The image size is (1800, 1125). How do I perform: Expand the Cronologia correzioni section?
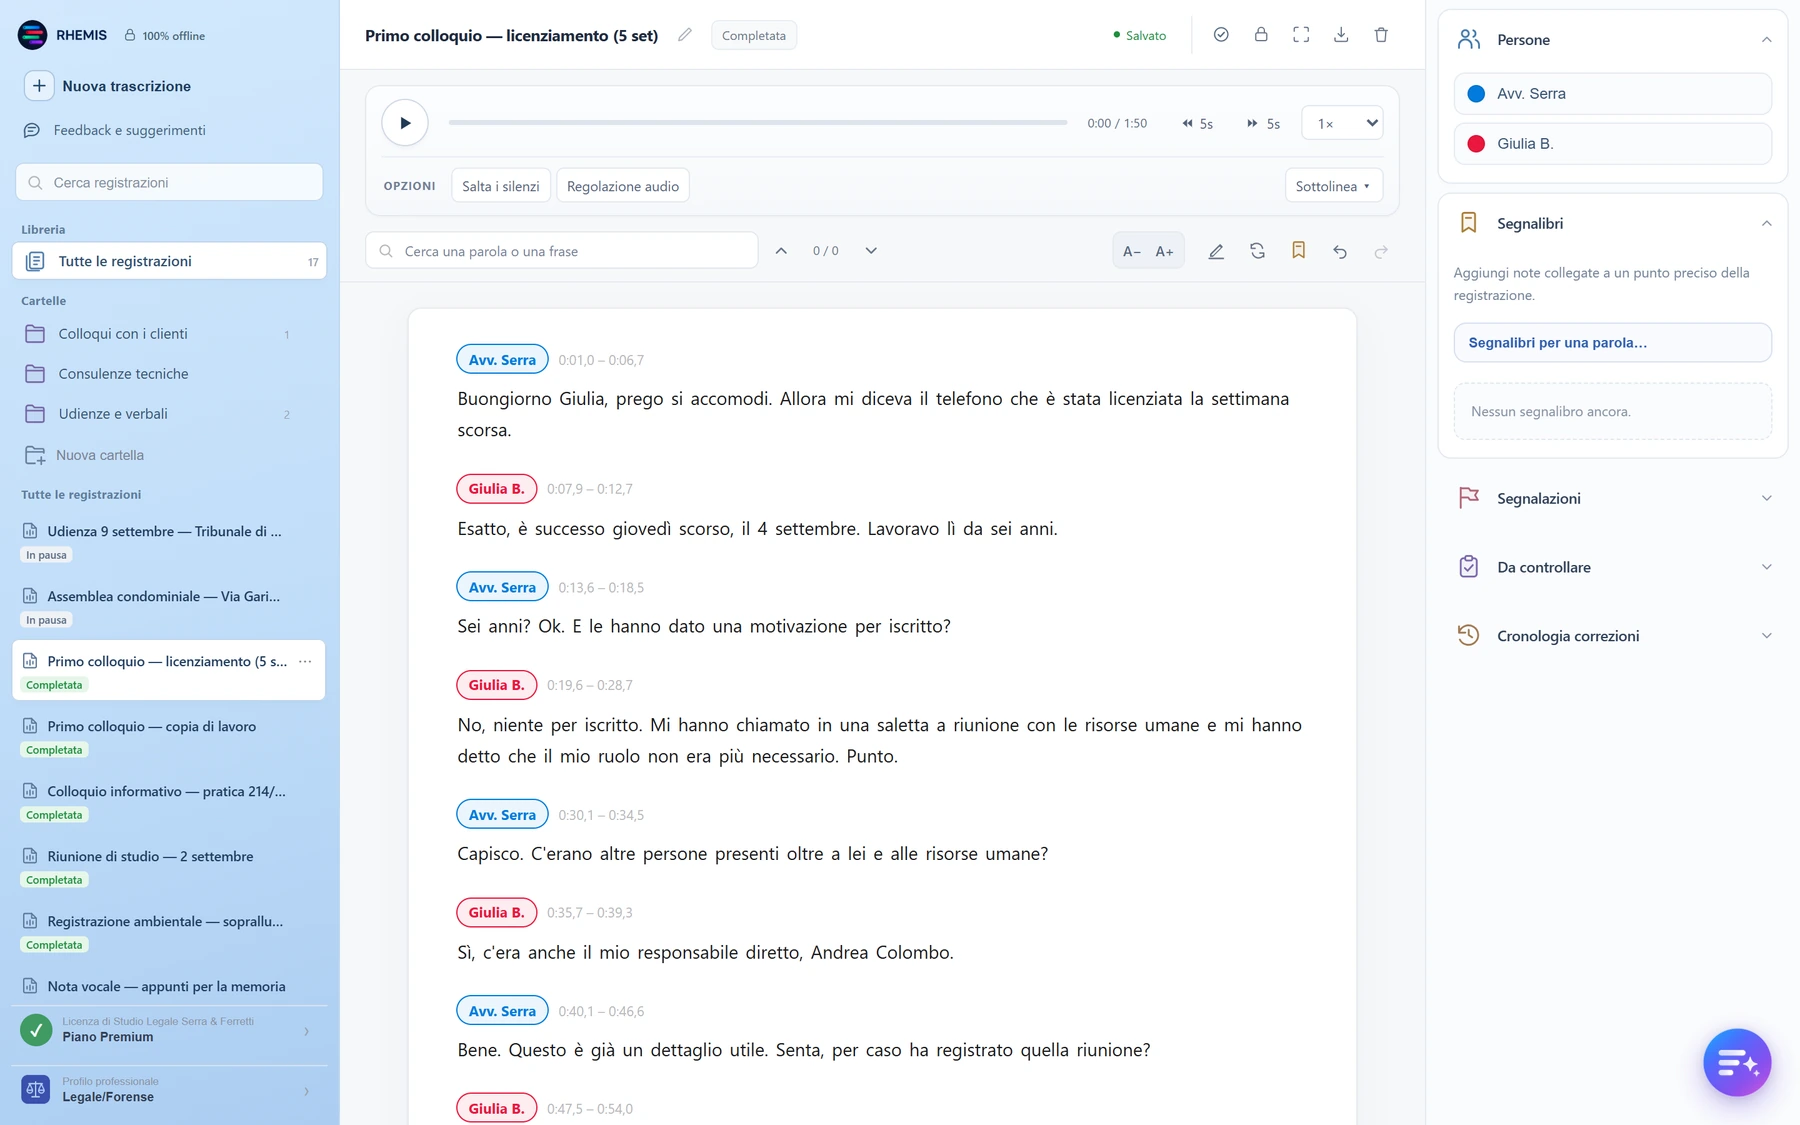coord(1766,636)
